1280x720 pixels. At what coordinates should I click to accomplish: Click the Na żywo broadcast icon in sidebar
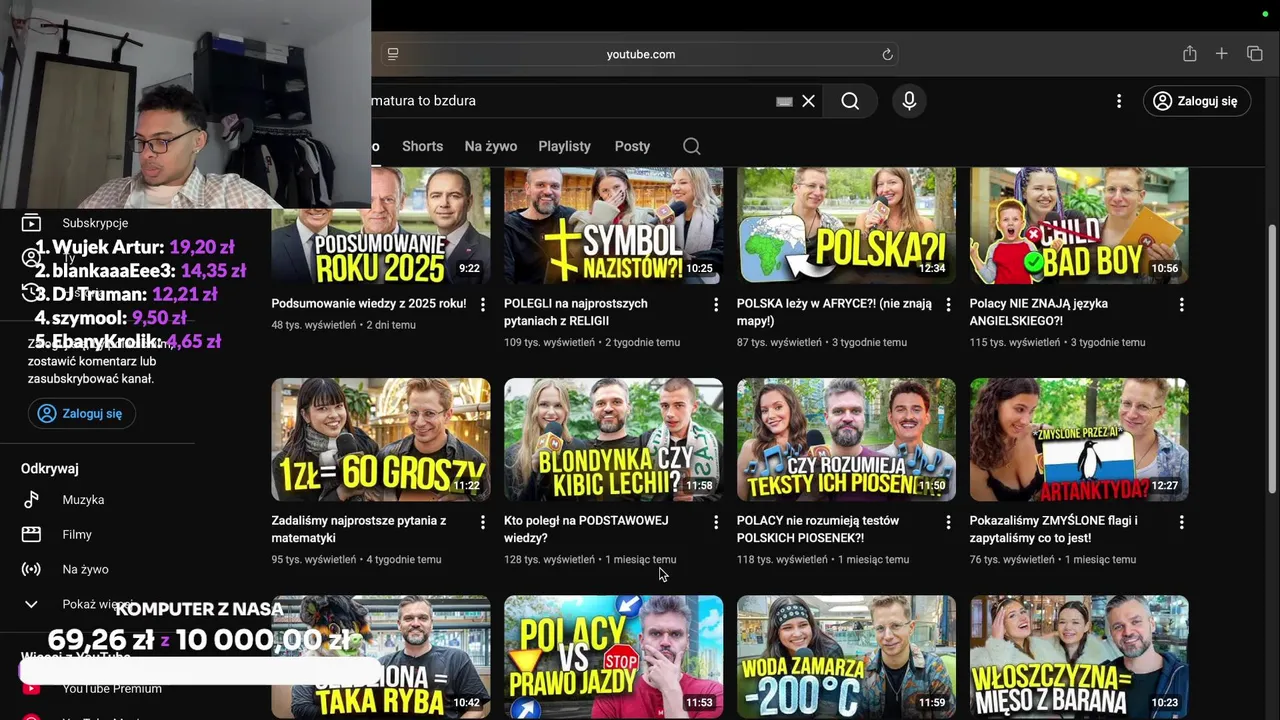(x=32, y=570)
